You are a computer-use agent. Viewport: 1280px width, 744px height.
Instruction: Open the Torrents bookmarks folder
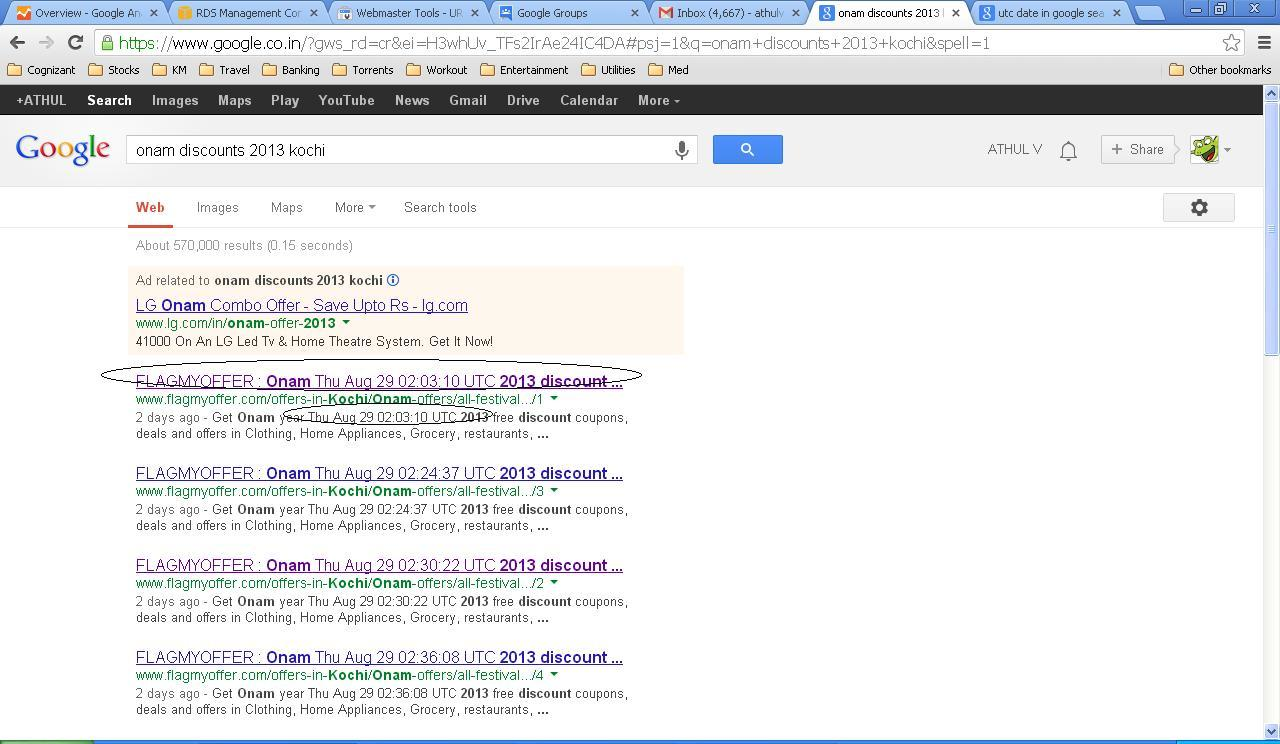tap(362, 70)
